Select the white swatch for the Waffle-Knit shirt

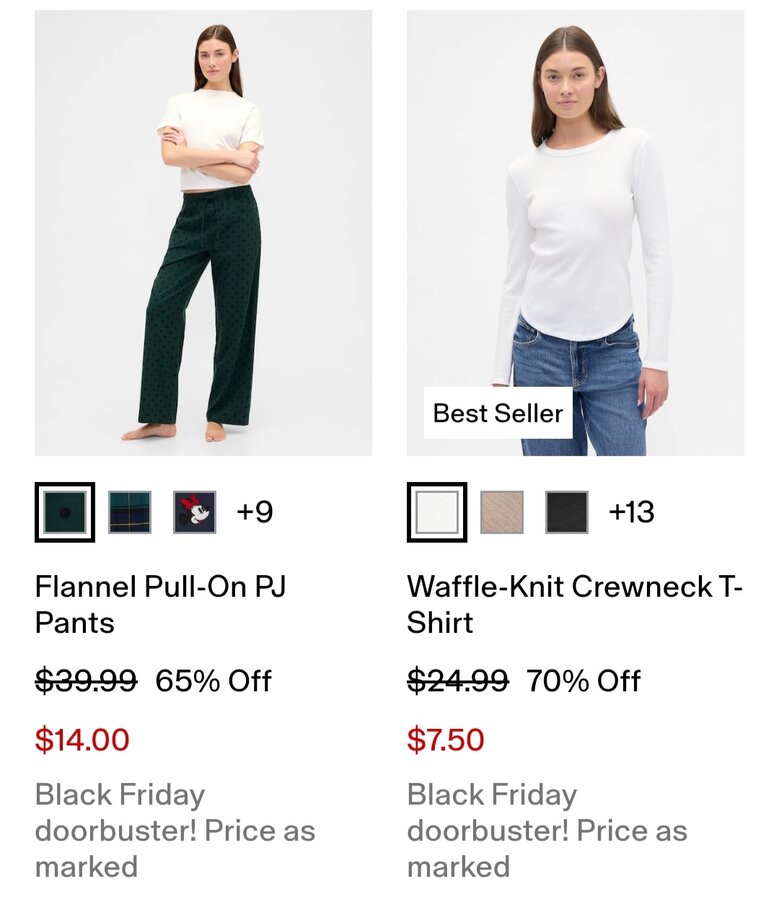[x=437, y=512]
